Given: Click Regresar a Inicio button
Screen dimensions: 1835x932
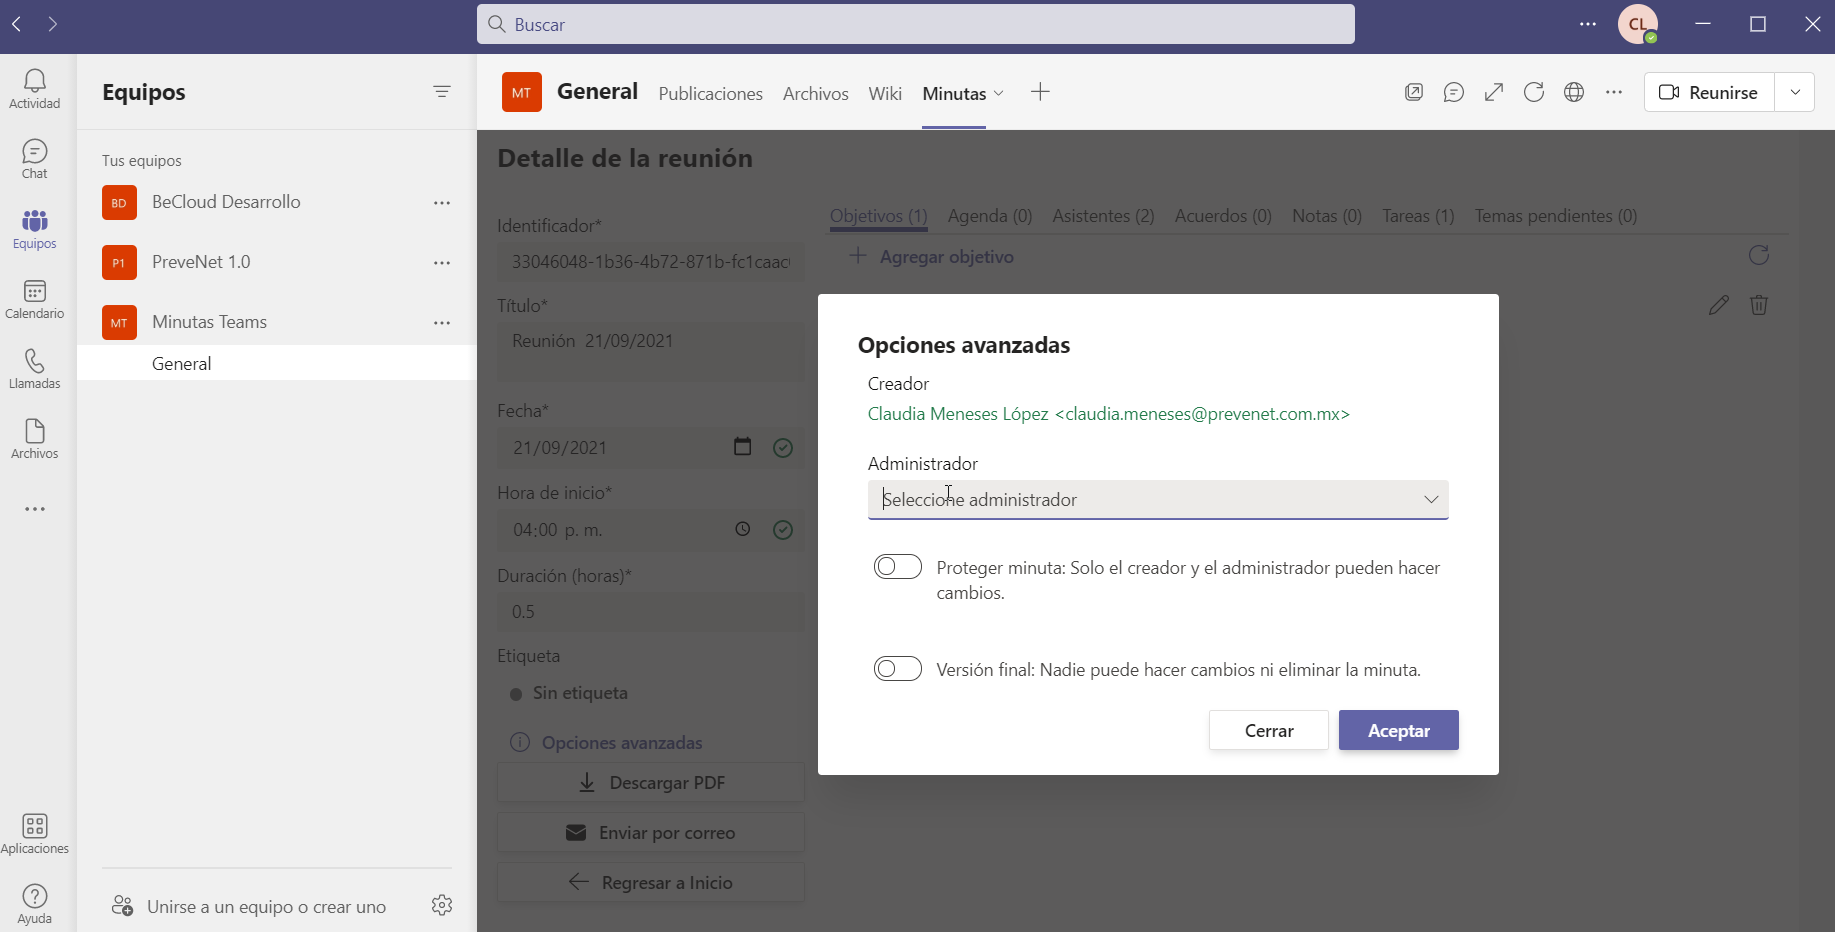Looking at the screenshot, I should tap(651, 882).
